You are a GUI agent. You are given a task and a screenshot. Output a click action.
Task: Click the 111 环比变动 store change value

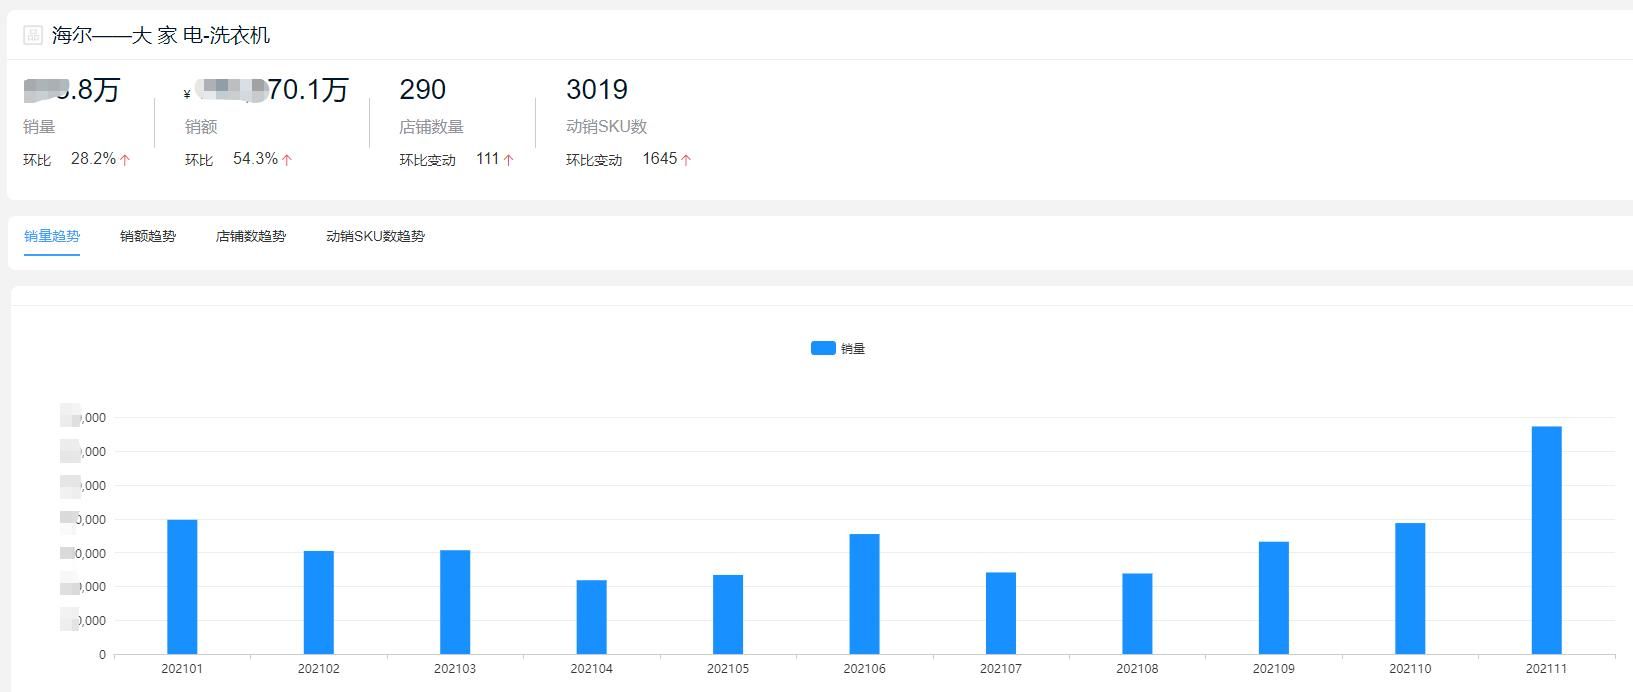coord(488,159)
